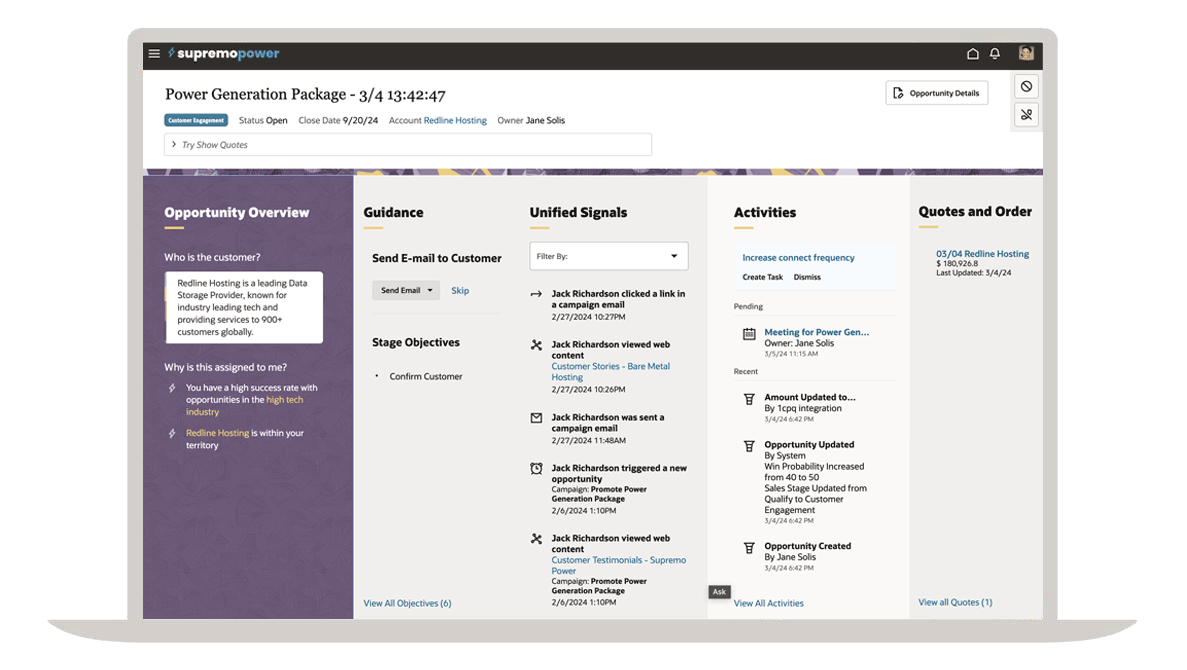The width and height of the screenshot is (1187, 670).
Task: Click alarm clock icon for triggered opportunity
Action: pyautogui.click(x=536, y=469)
